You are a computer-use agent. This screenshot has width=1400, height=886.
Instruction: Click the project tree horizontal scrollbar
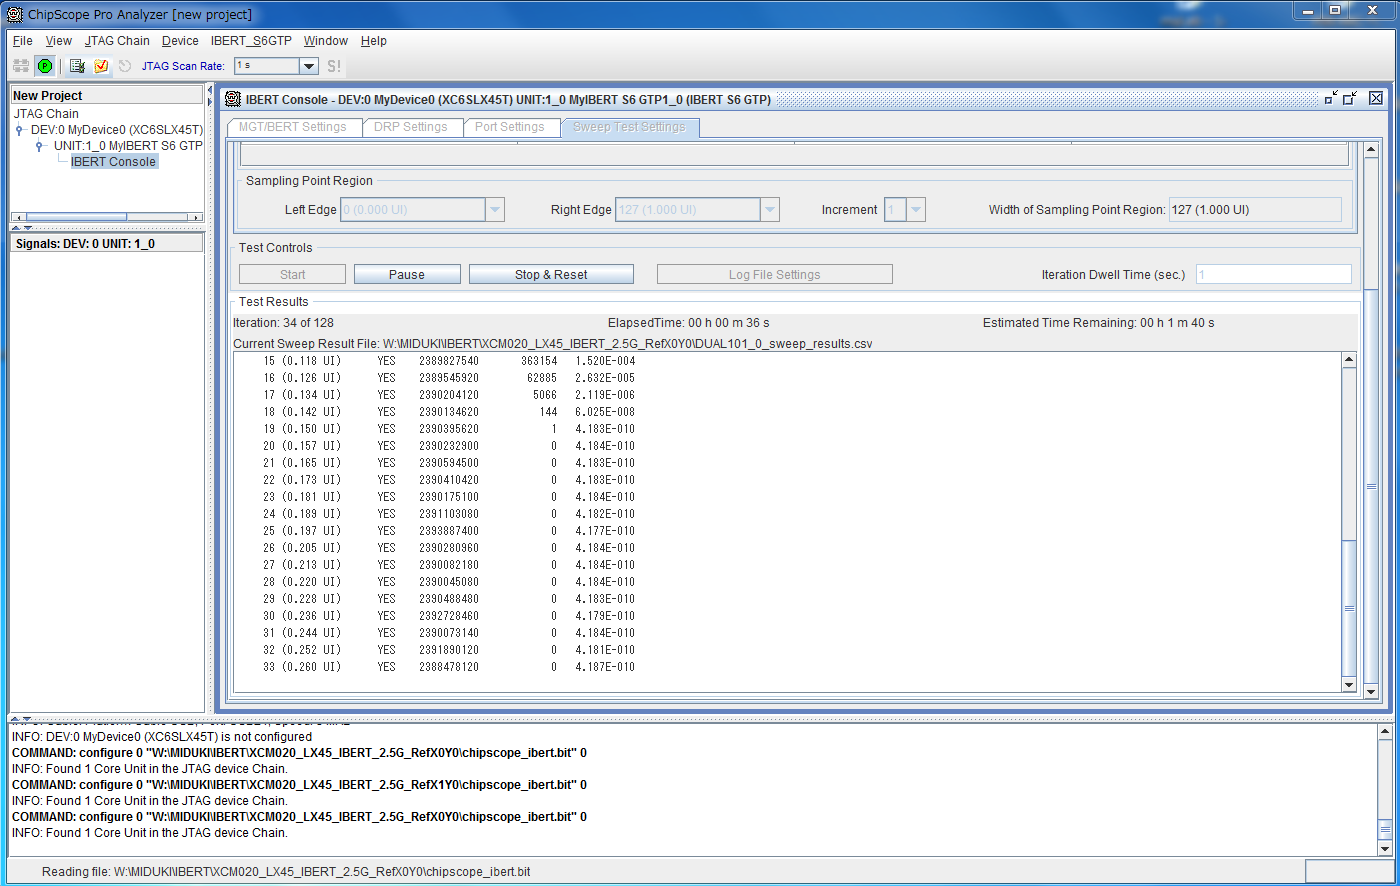tap(107, 217)
